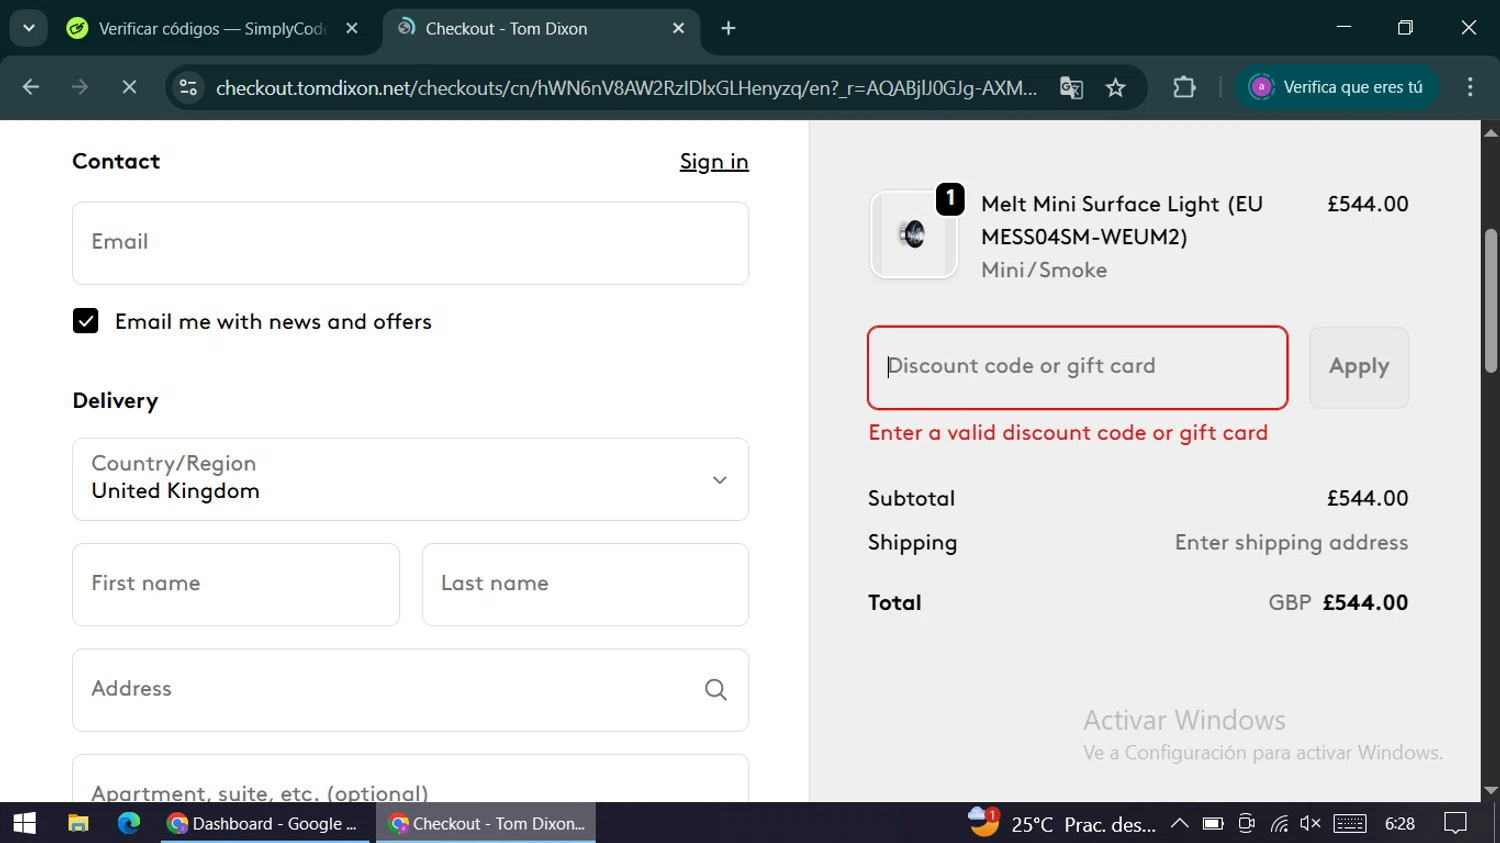Focus the Last name field

(x=585, y=585)
